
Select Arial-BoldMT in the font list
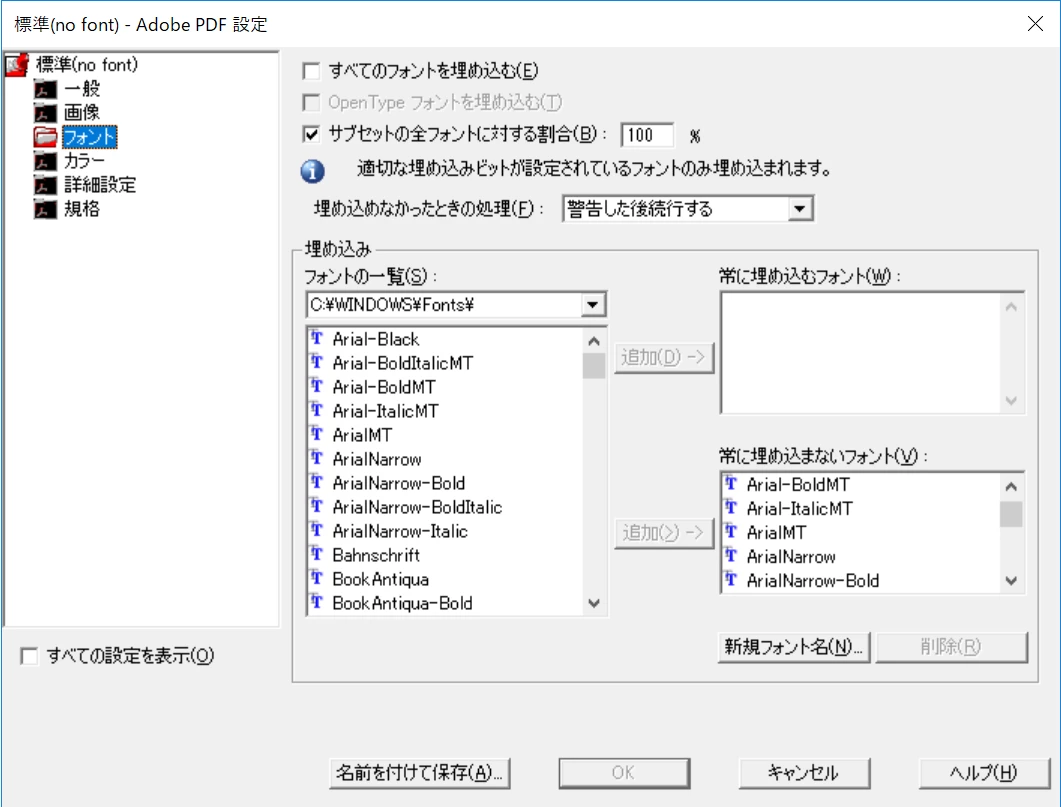tap(384, 387)
